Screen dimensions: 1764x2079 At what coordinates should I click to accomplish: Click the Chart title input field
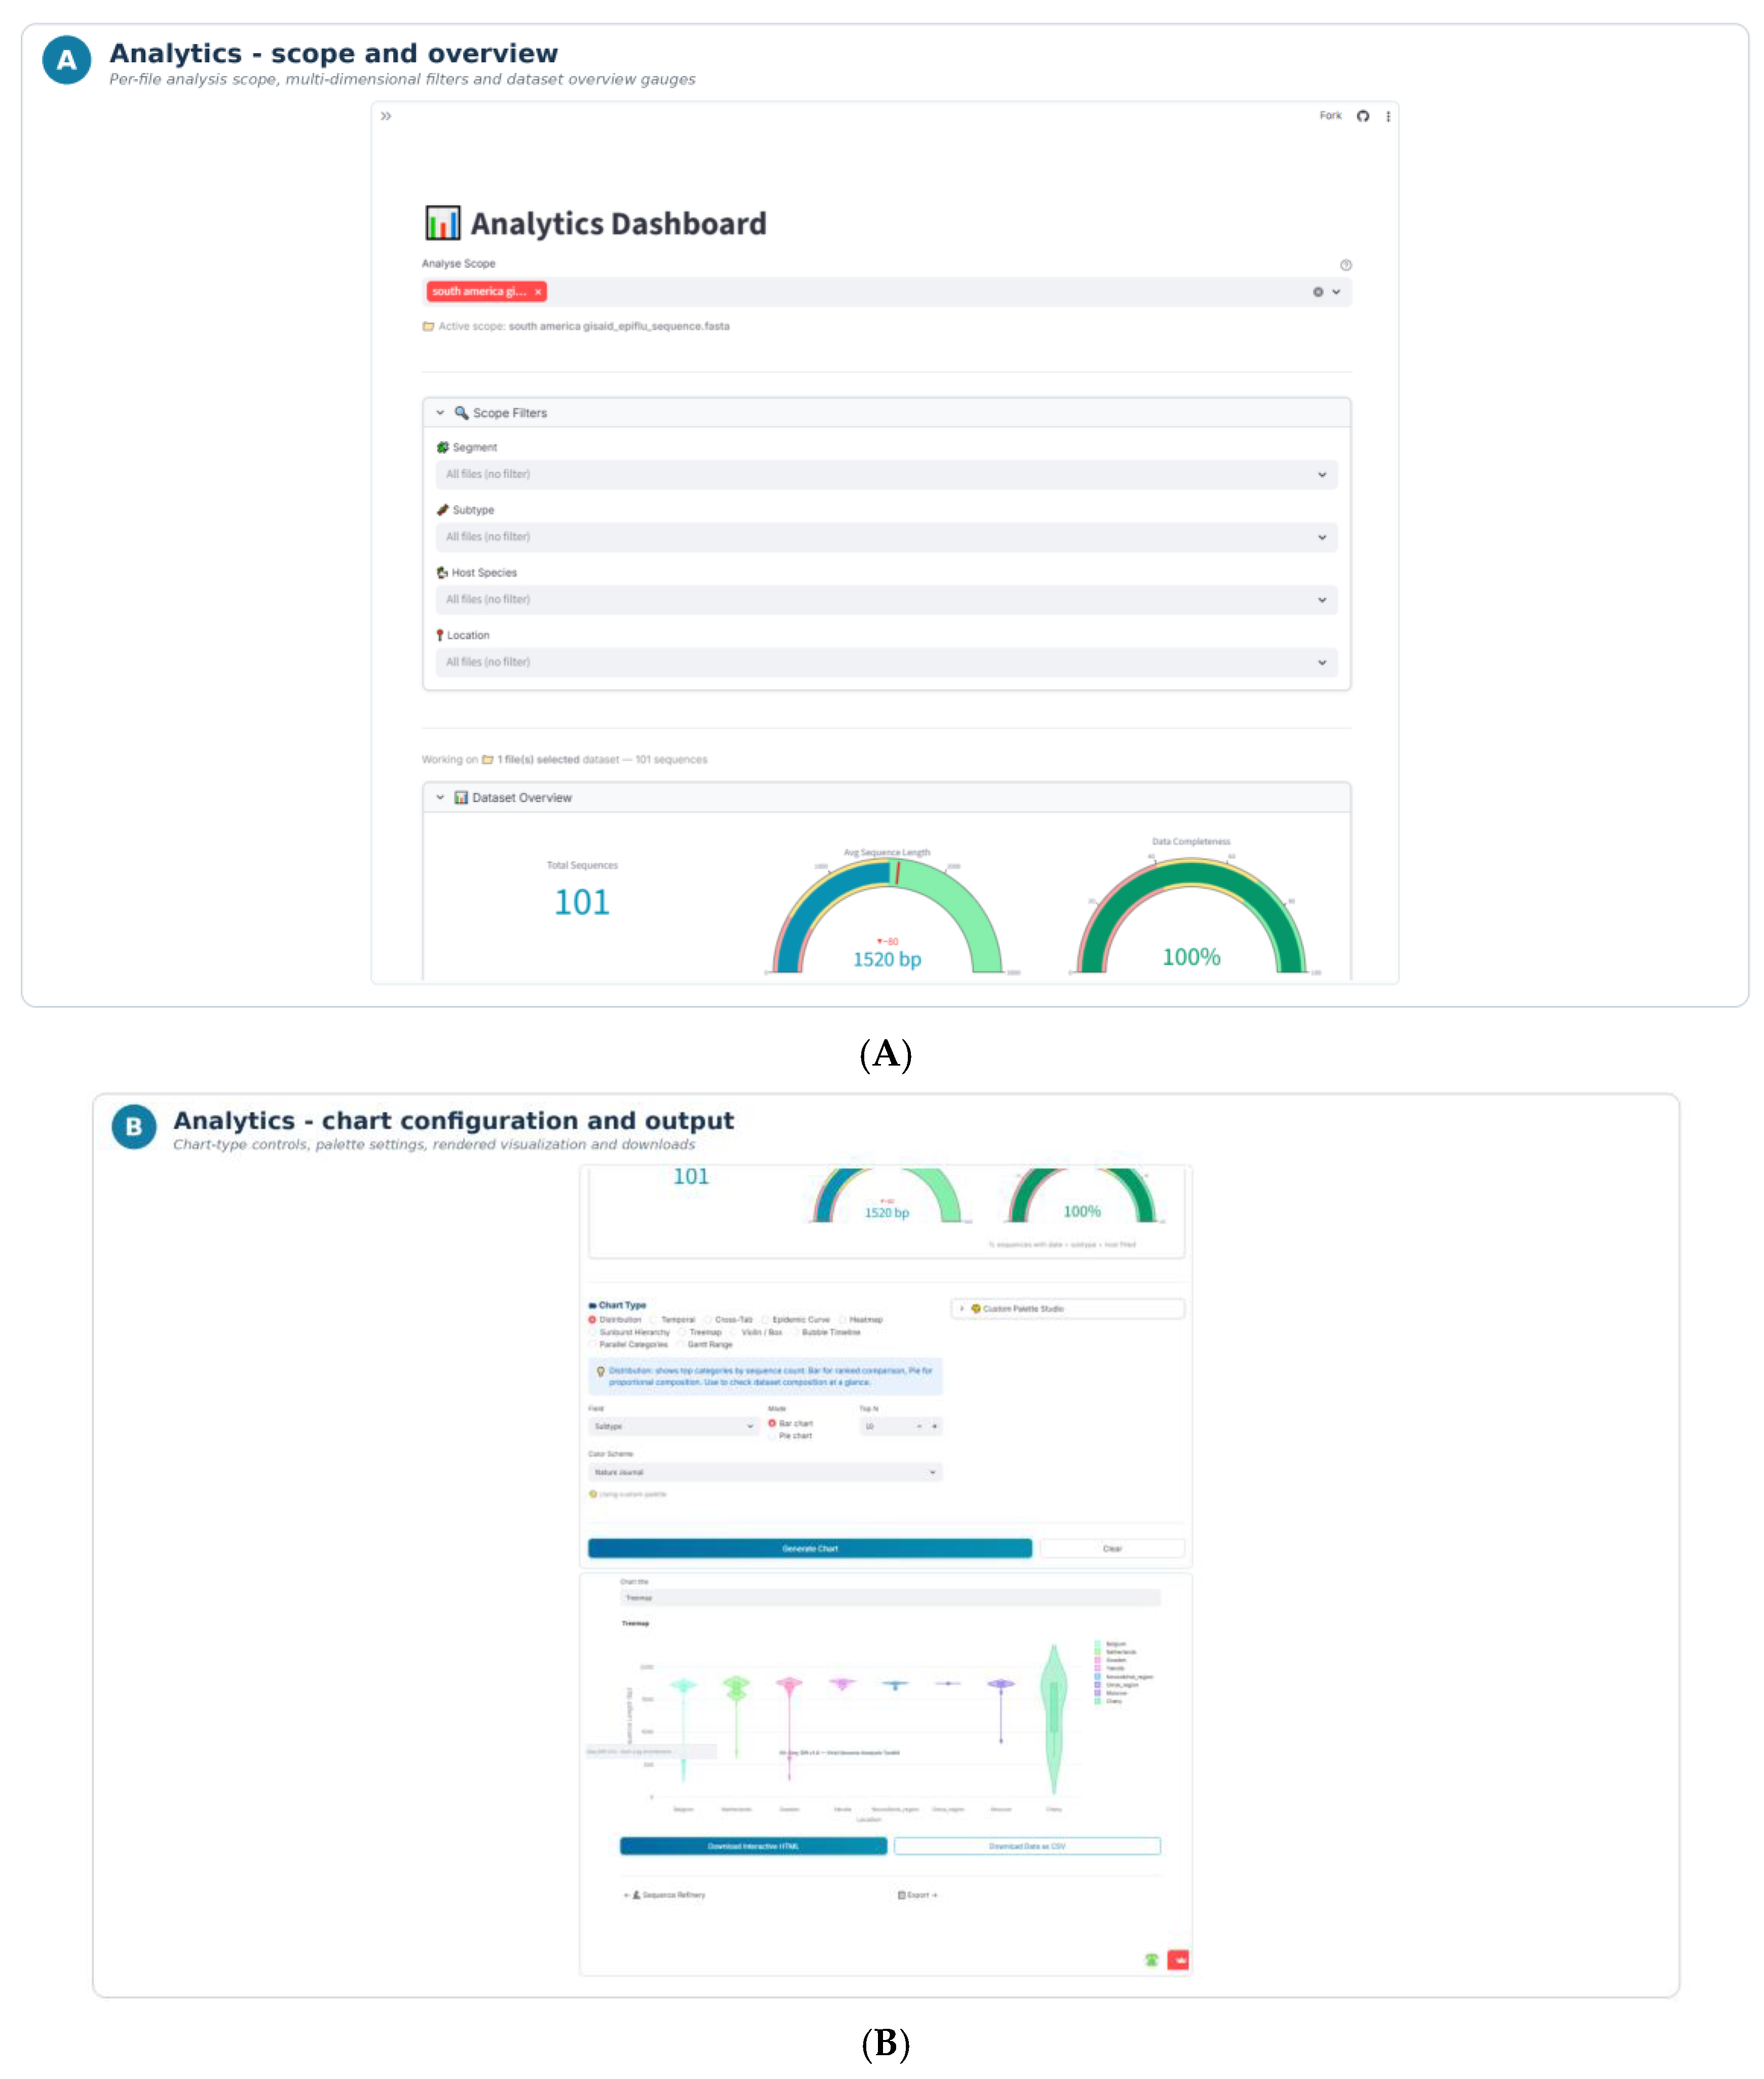pyautogui.click(x=890, y=1598)
